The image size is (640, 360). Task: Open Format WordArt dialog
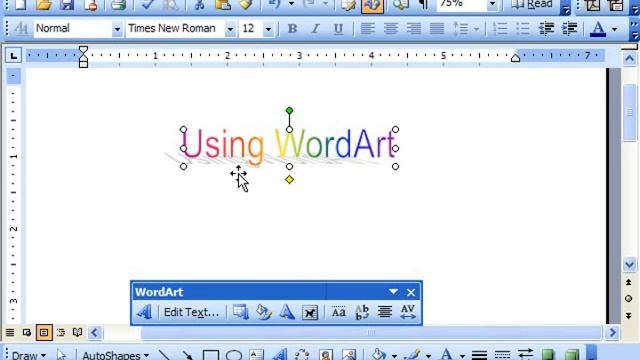[x=264, y=312]
